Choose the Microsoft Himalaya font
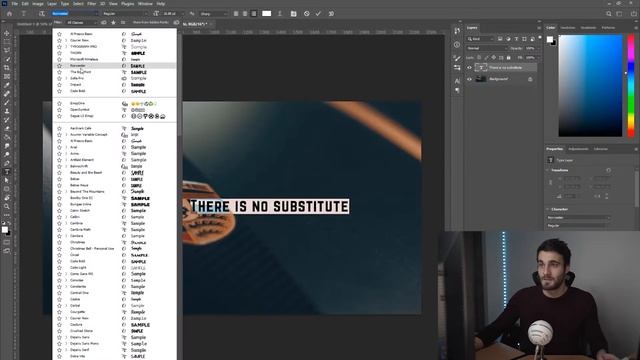This screenshot has width=640, height=360. click(84, 59)
